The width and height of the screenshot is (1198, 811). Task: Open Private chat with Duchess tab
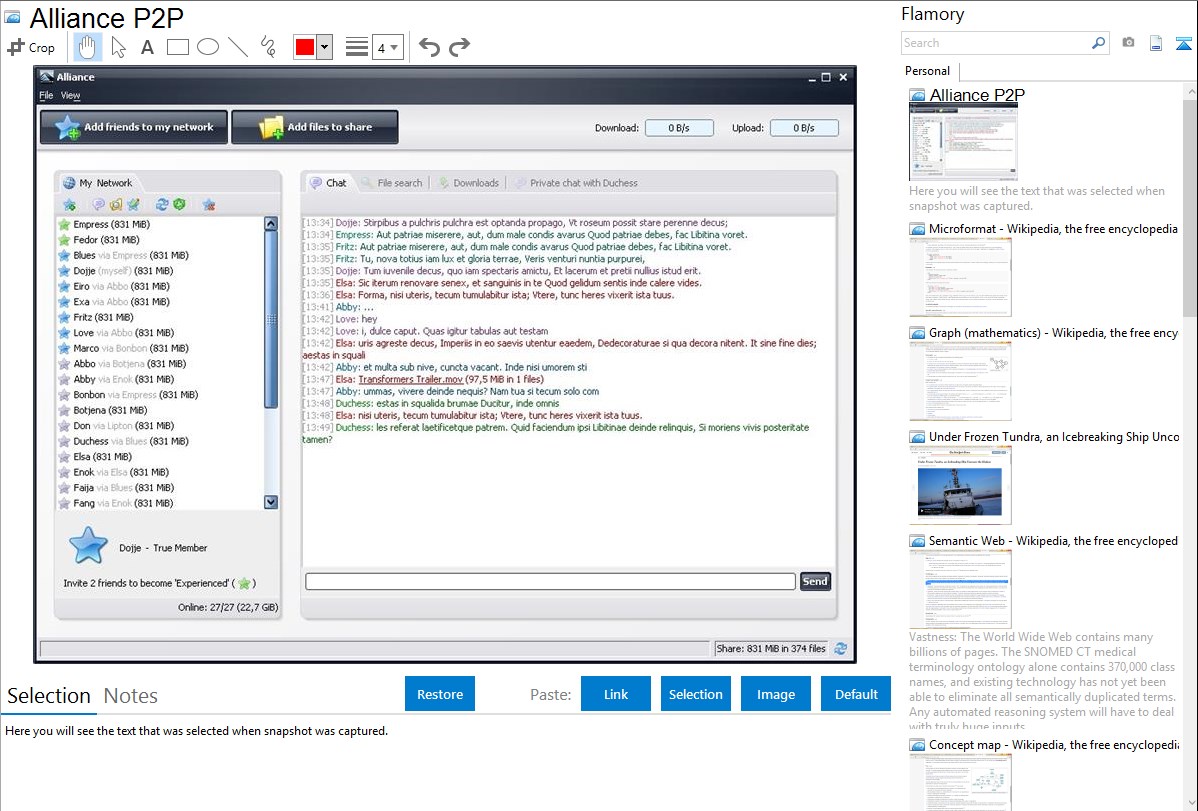[576, 183]
